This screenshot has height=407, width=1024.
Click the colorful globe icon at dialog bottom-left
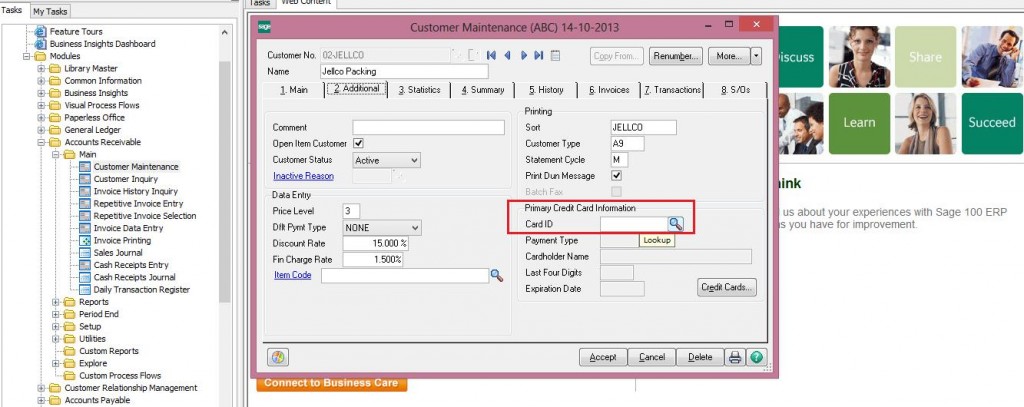tap(278, 357)
